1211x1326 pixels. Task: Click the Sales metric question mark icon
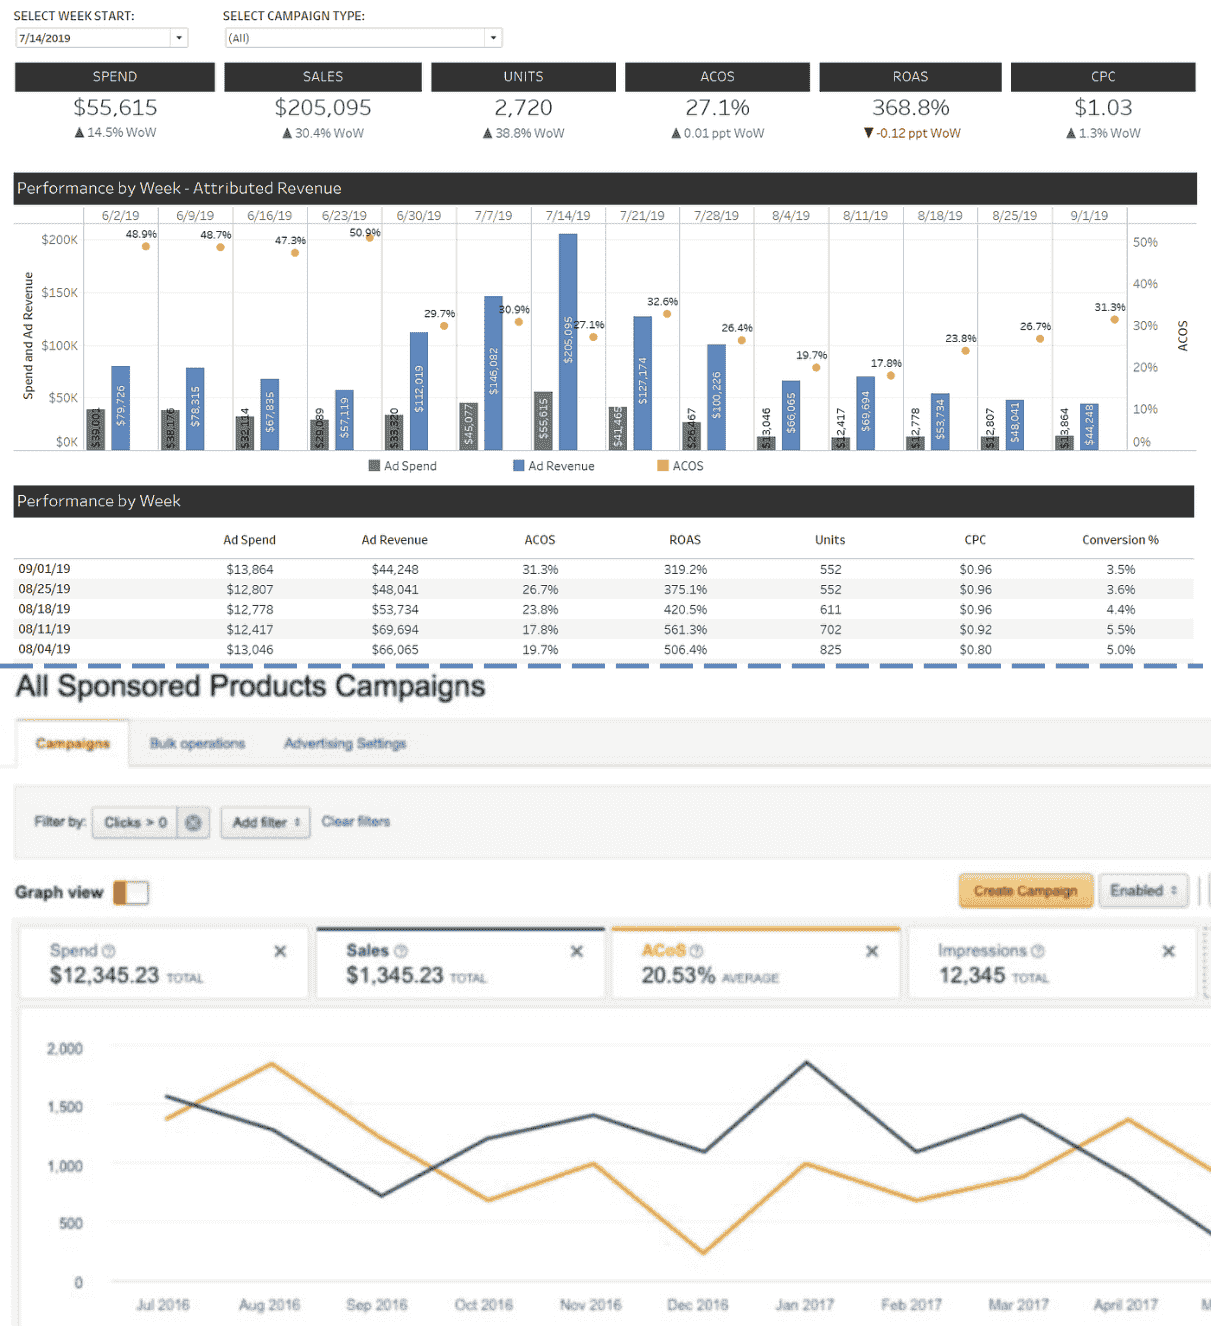coord(399,950)
